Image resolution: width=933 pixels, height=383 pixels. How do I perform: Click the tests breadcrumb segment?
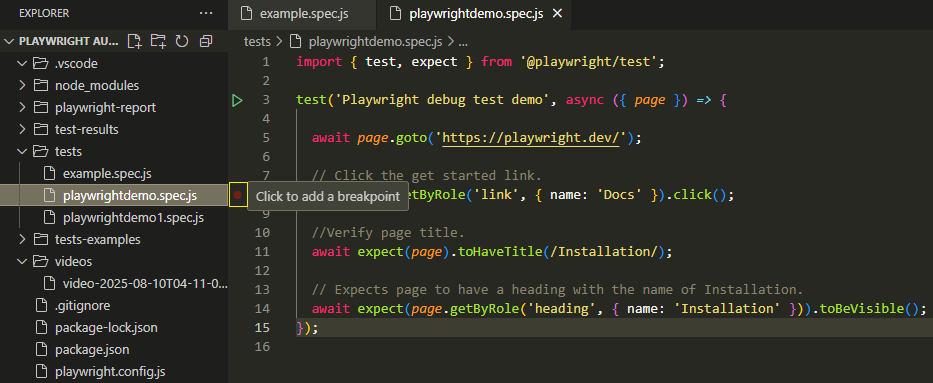tap(257, 42)
